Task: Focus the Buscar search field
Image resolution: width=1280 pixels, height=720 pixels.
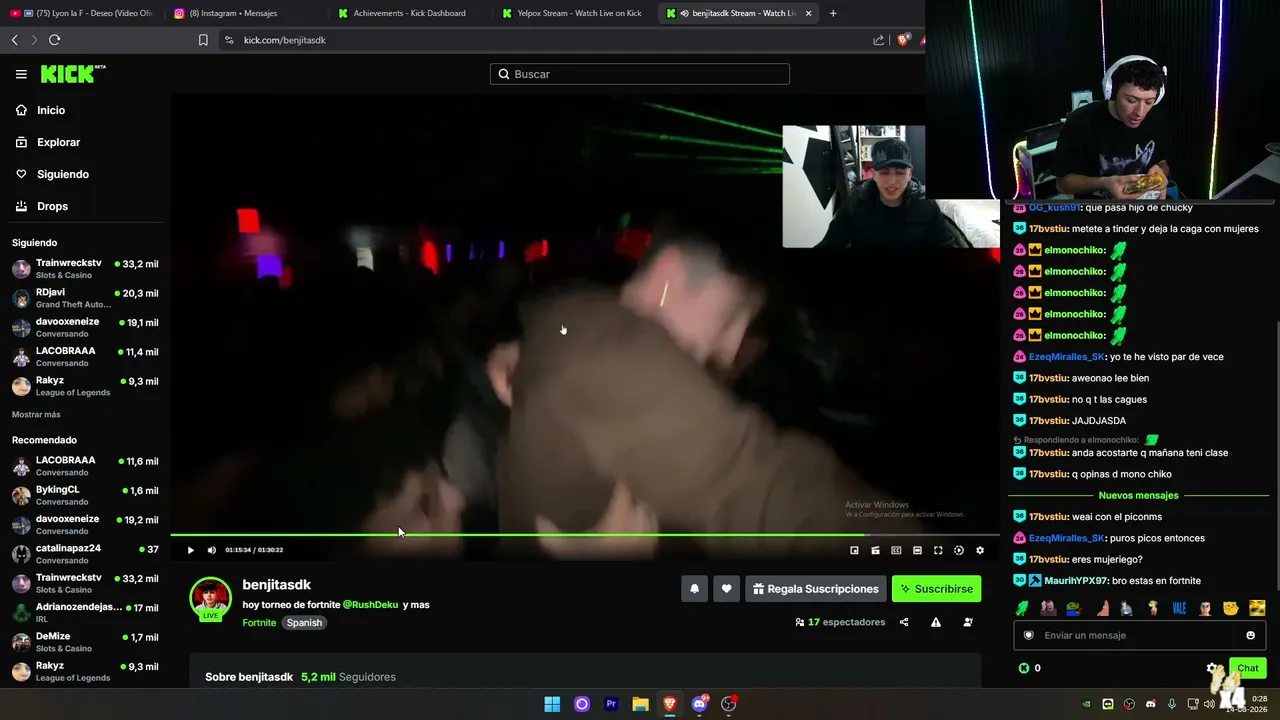Action: pos(640,74)
